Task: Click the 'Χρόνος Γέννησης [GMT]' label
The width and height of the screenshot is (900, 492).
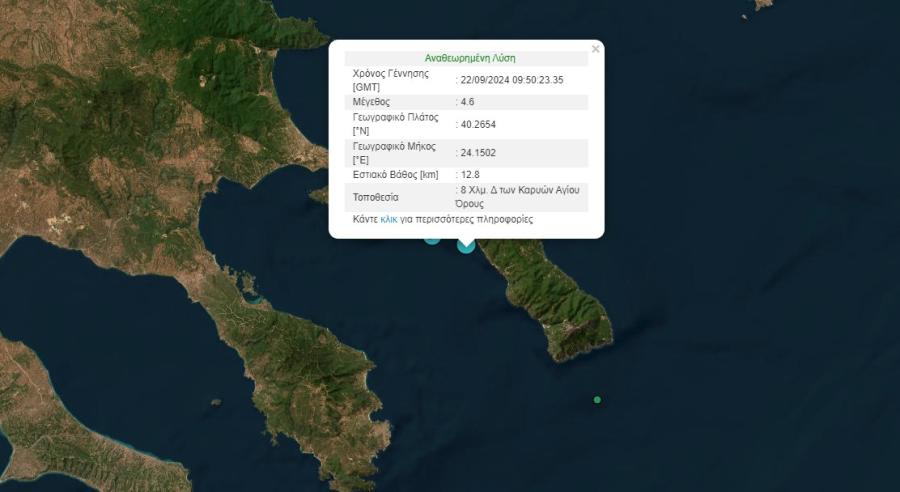Action: click(390, 80)
